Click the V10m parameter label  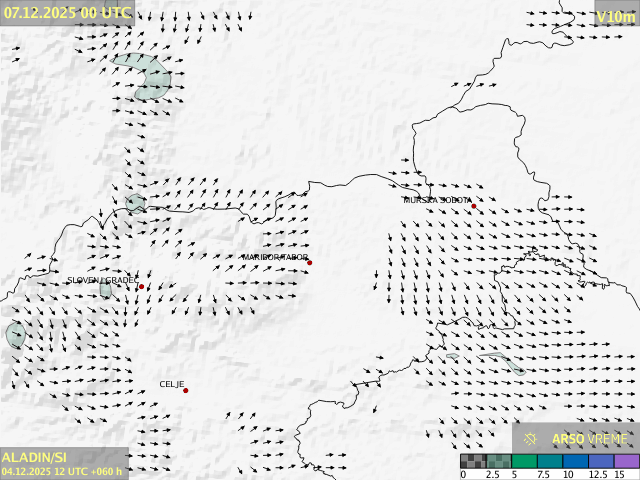click(615, 17)
